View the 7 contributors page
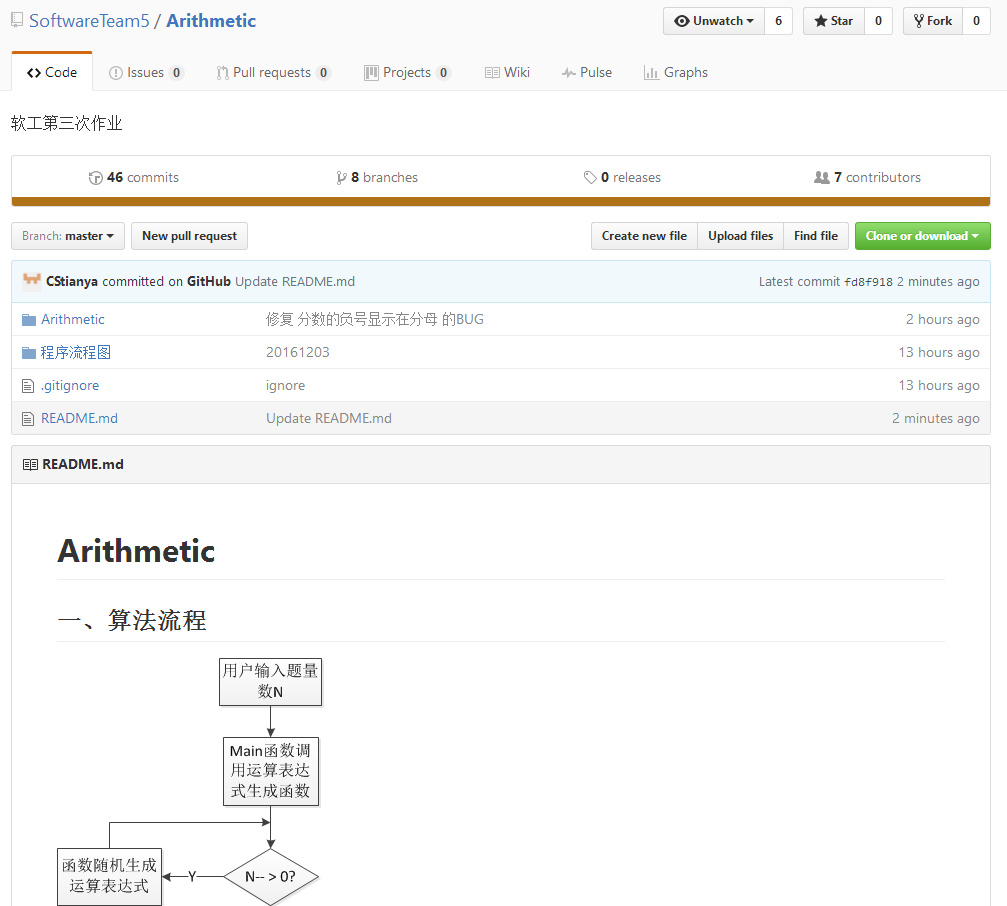 (867, 177)
